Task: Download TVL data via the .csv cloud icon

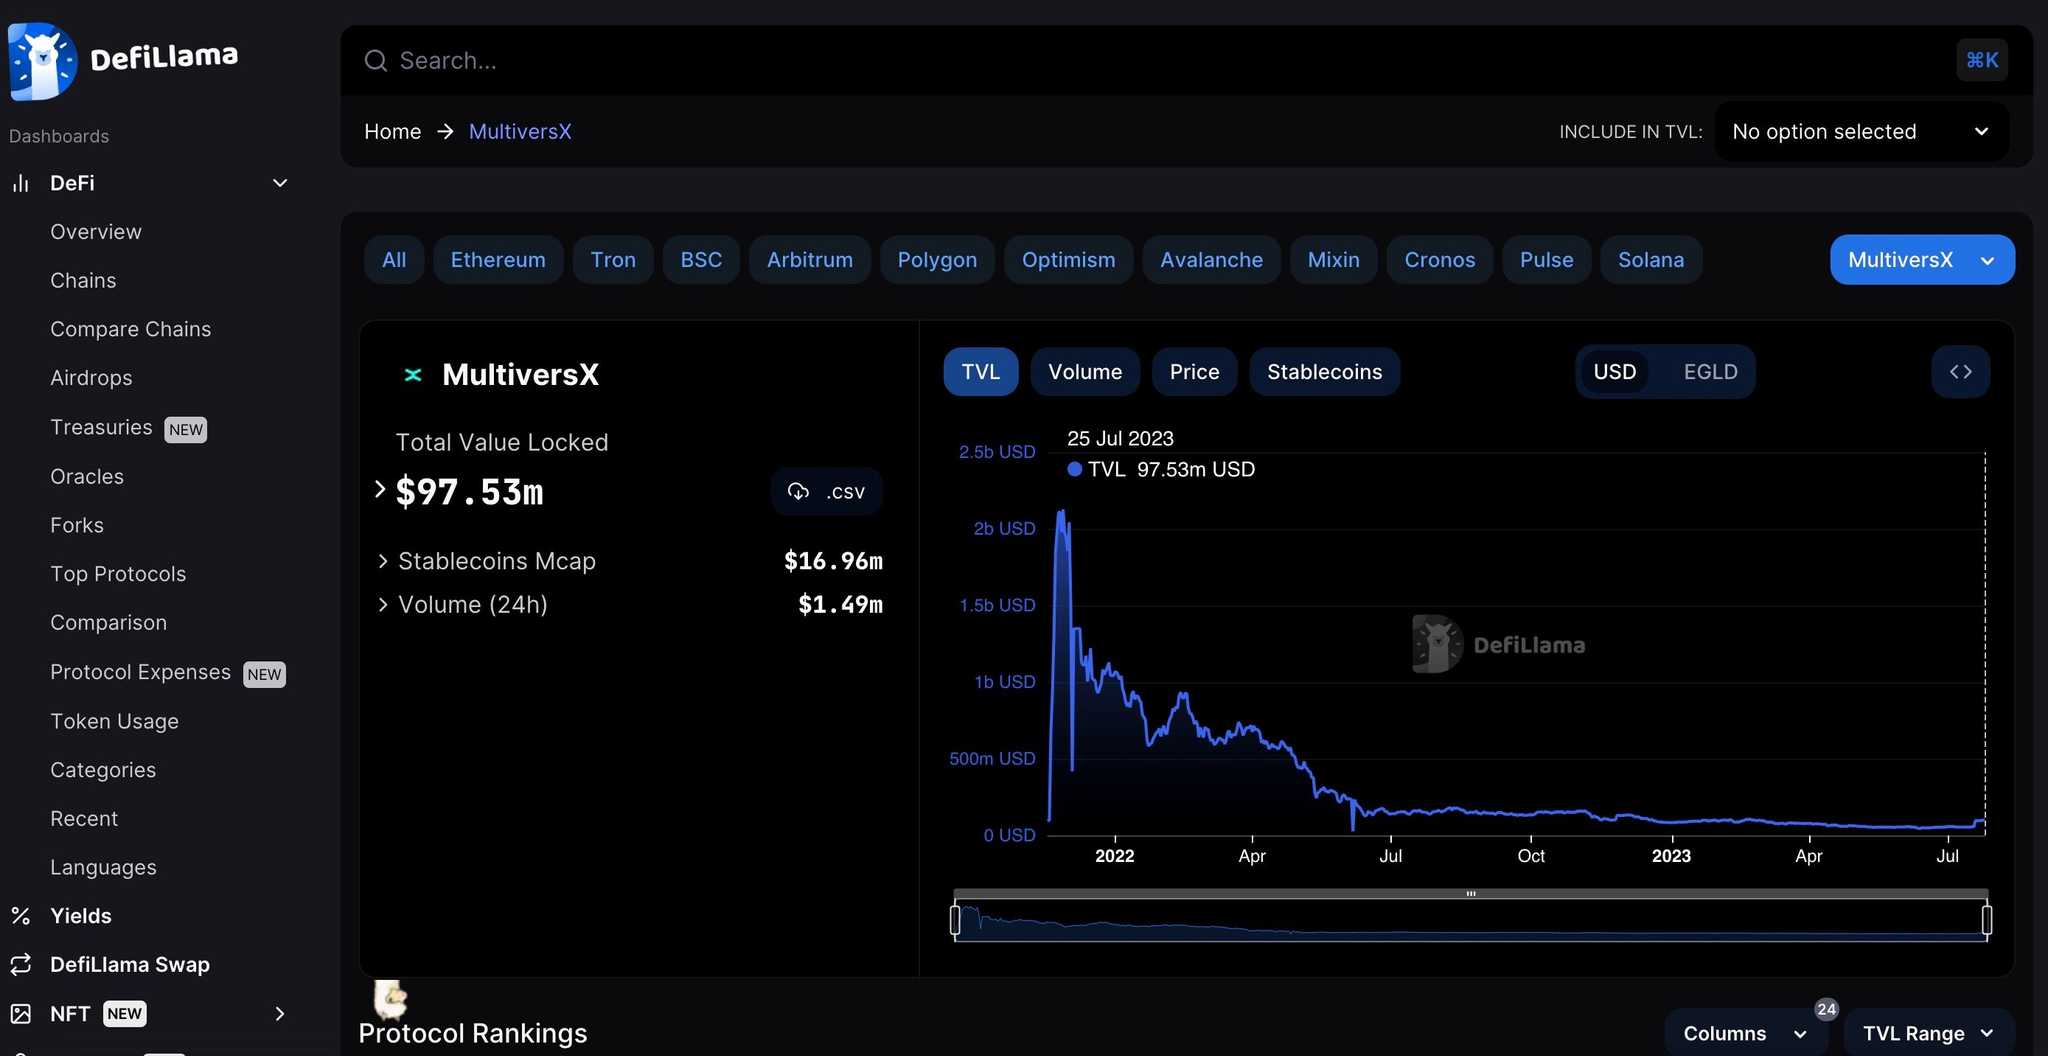Action: [x=798, y=491]
